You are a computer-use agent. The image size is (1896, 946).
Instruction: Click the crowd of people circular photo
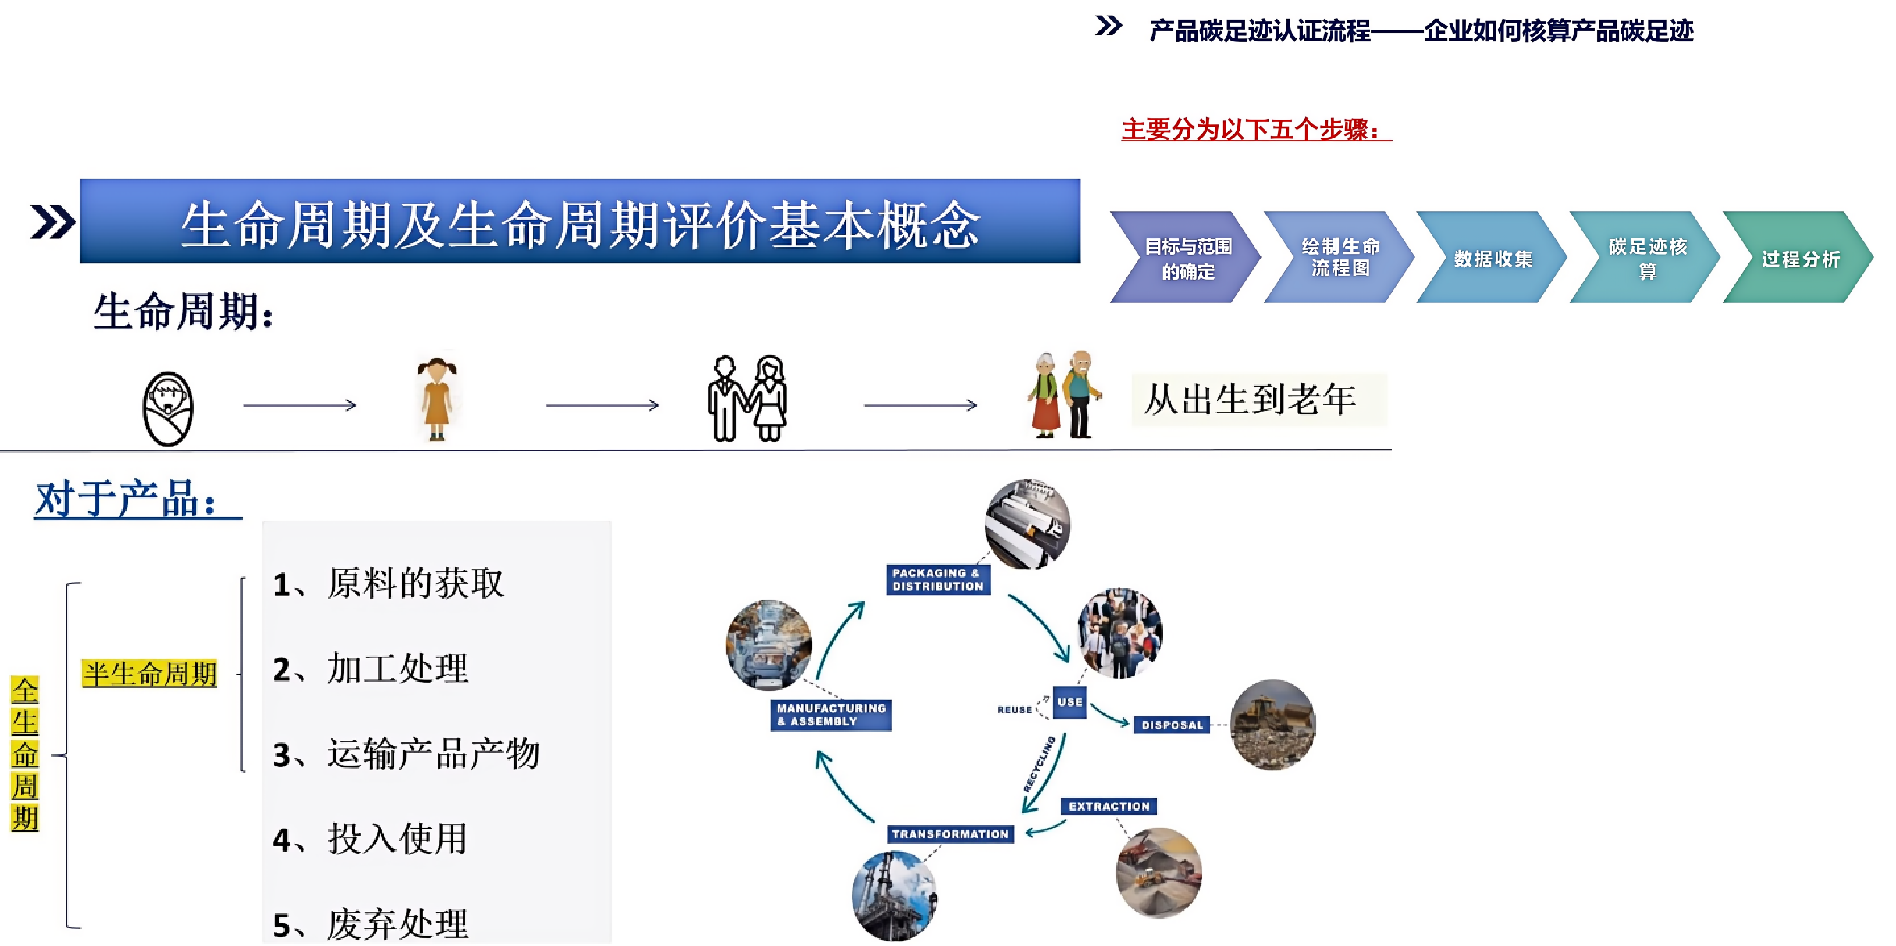[x=1120, y=633]
